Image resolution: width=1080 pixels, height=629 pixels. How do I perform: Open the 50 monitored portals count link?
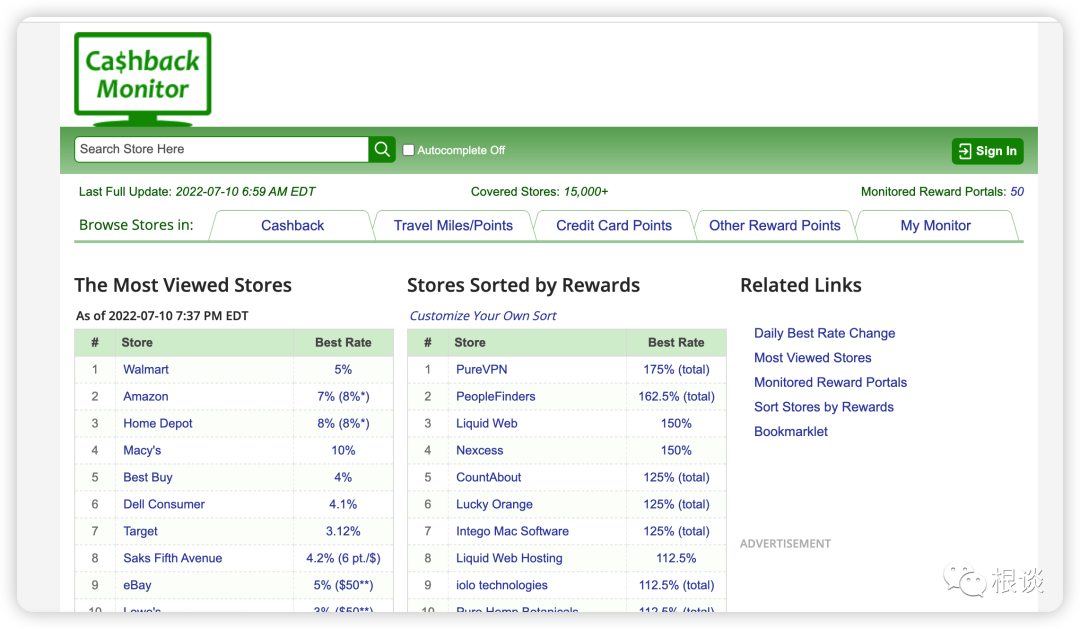(1016, 192)
